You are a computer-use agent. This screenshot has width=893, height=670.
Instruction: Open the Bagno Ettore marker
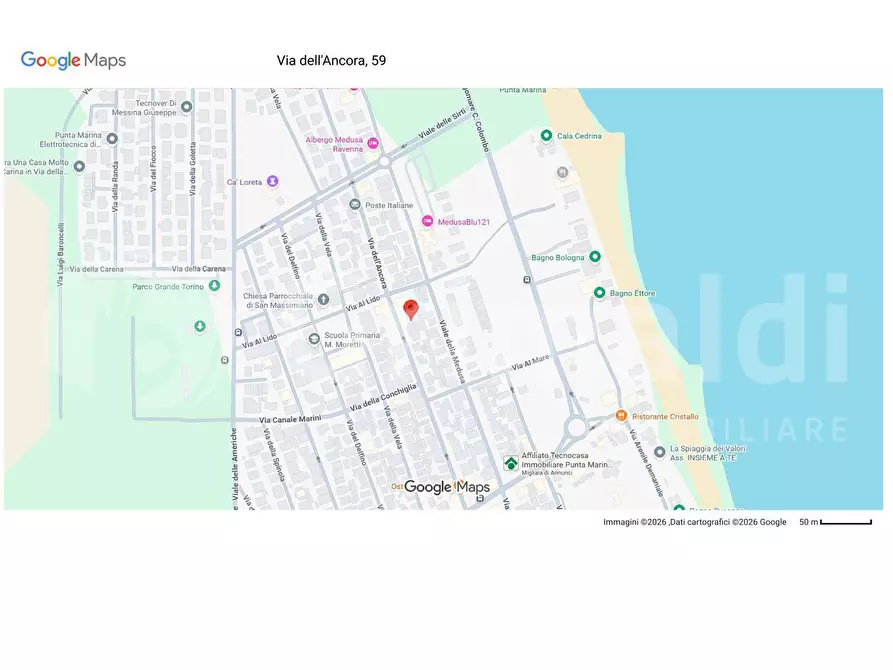click(x=599, y=293)
